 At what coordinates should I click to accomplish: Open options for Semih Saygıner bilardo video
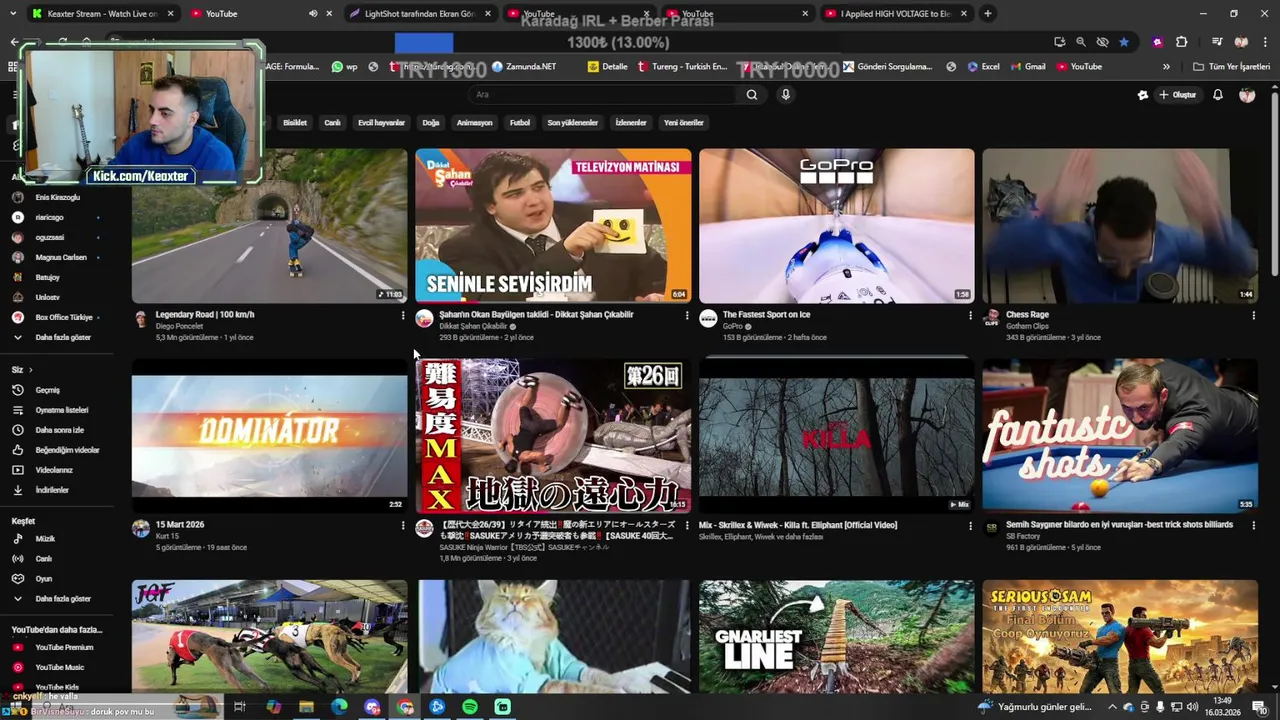pyautogui.click(x=1253, y=525)
